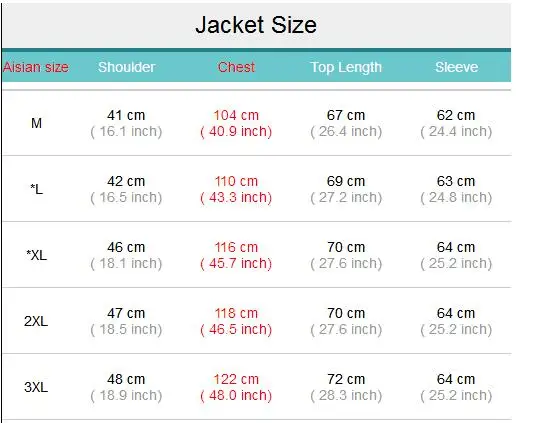This screenshot has height=423, width=546.
Task: Select the M size row label
Action: [36, 123]
